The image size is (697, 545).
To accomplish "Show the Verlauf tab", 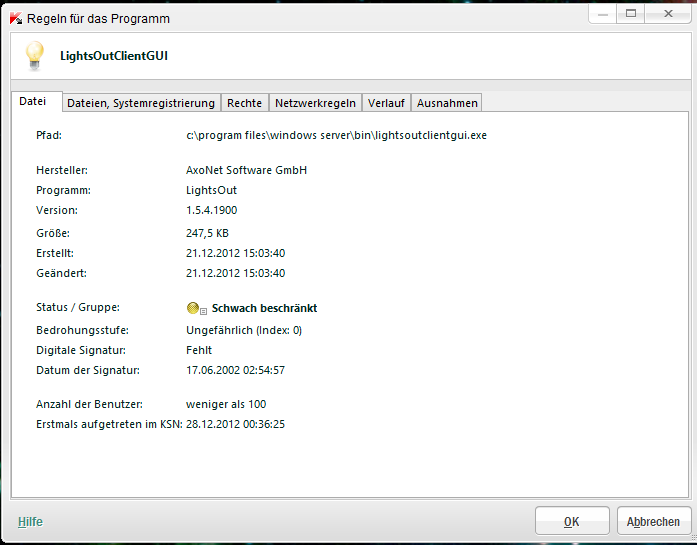I will (x=386, y=103).
